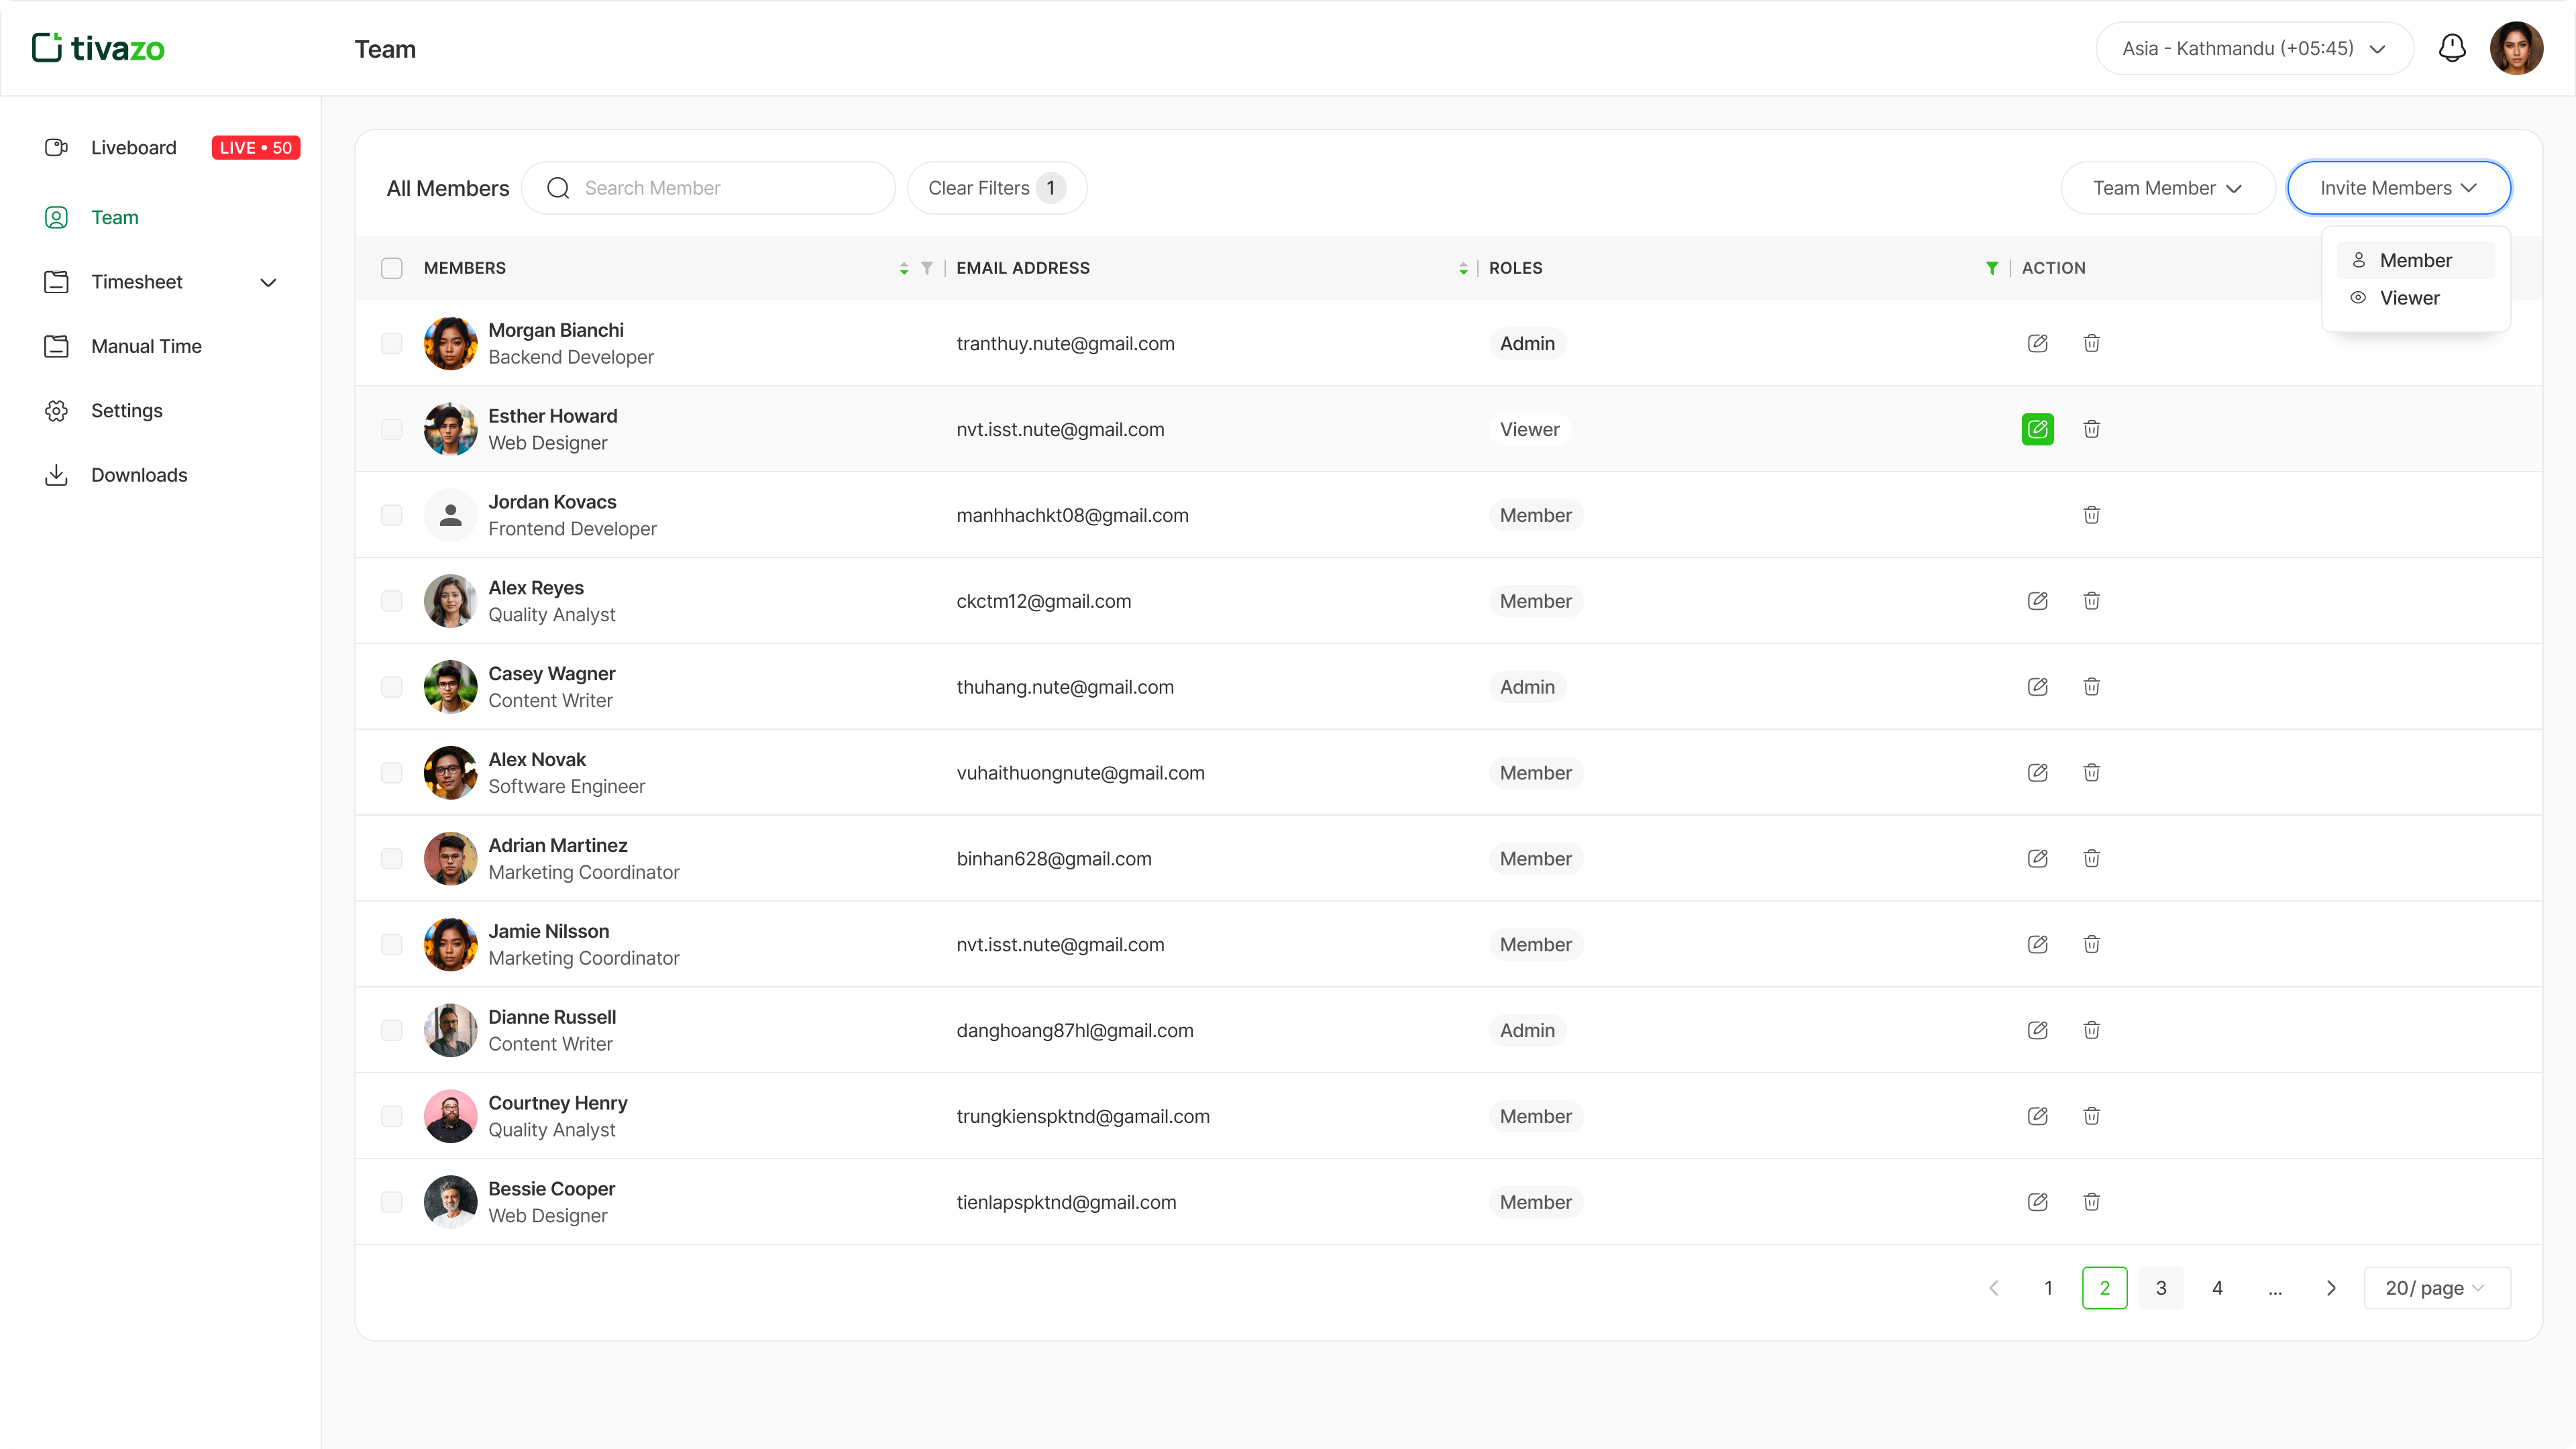Viewport: 2576px width, 1449px height.
Task: Edit Bessie Cooper's member info
Action: pos(2037,1202)
